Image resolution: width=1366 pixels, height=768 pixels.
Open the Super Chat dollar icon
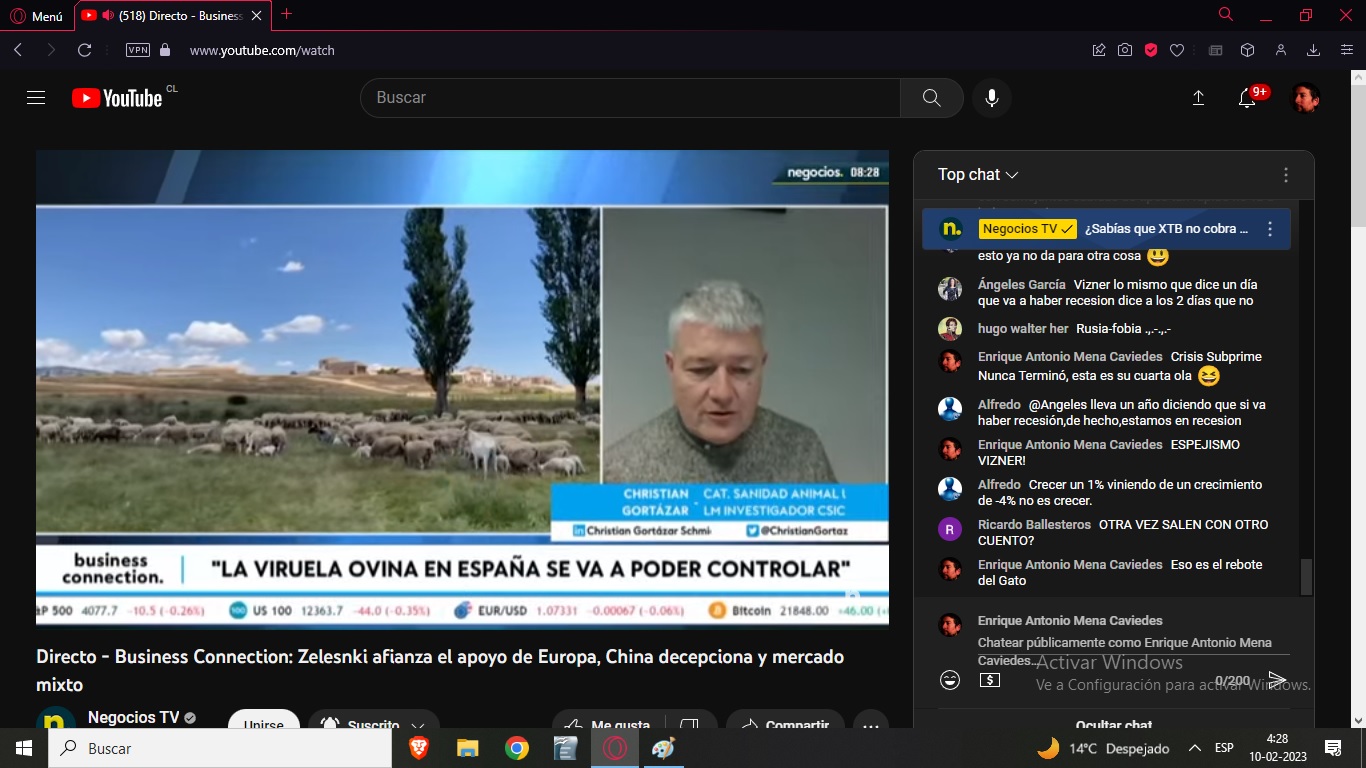(x=989, y=680)
